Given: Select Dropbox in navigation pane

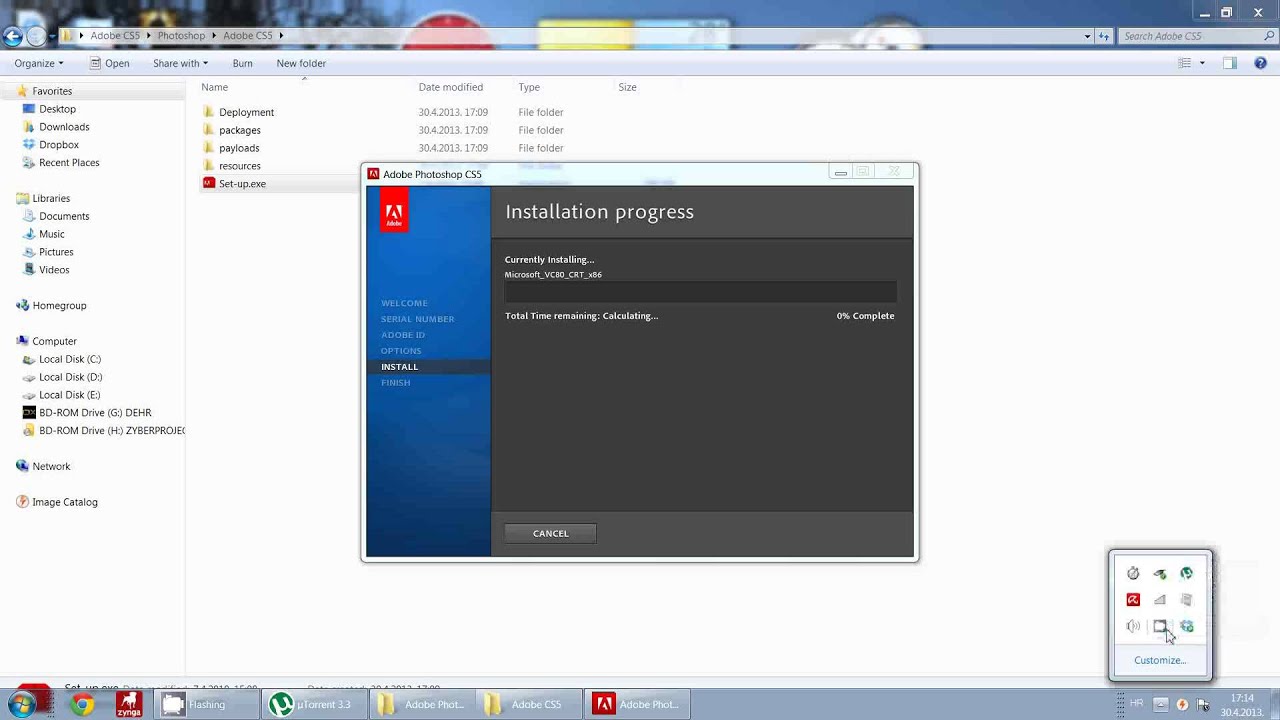Looking at the screenshot, I should click(x=59, y=145).
